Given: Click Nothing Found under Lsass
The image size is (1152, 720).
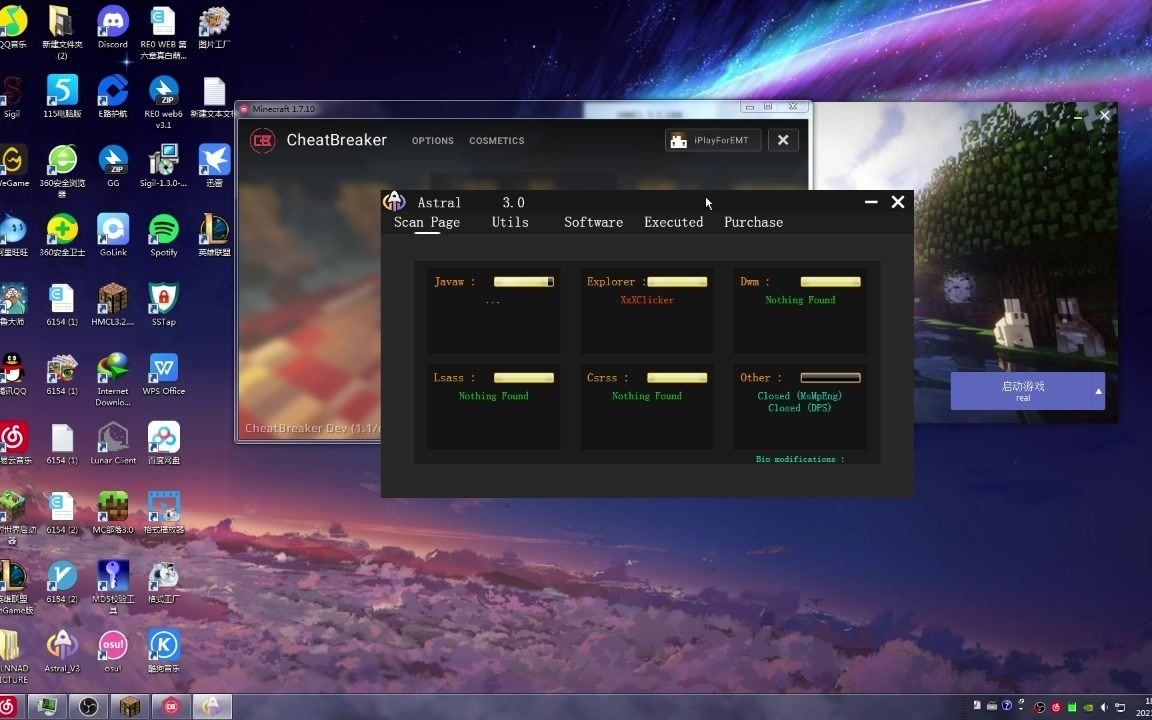Looking at the screenshot, I should [x=494, y=396].
